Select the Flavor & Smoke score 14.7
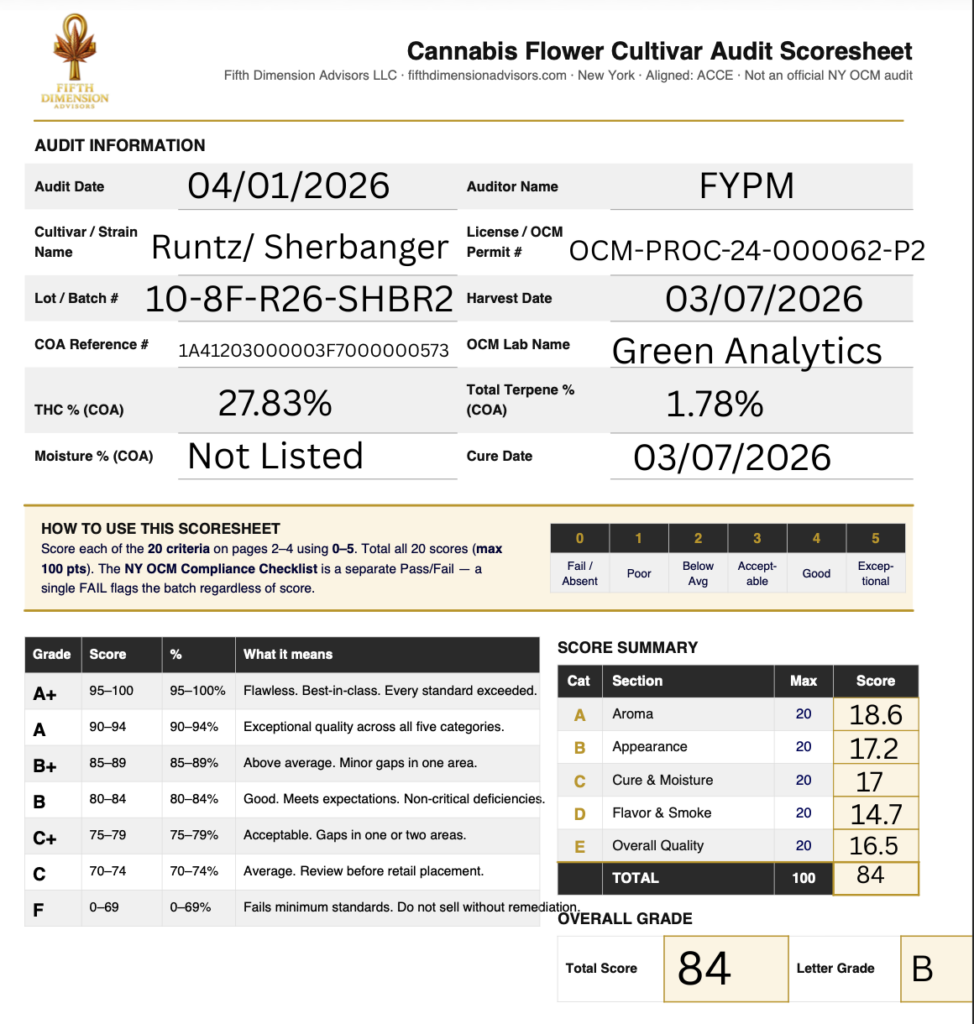This screenshot has height=1024, width=974. (875, 813)
